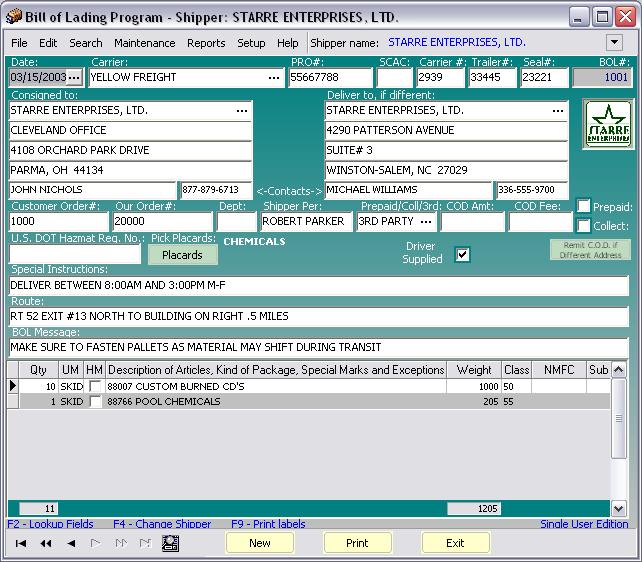
Task: Open the Maintenance menu
Action: point(145,43)
